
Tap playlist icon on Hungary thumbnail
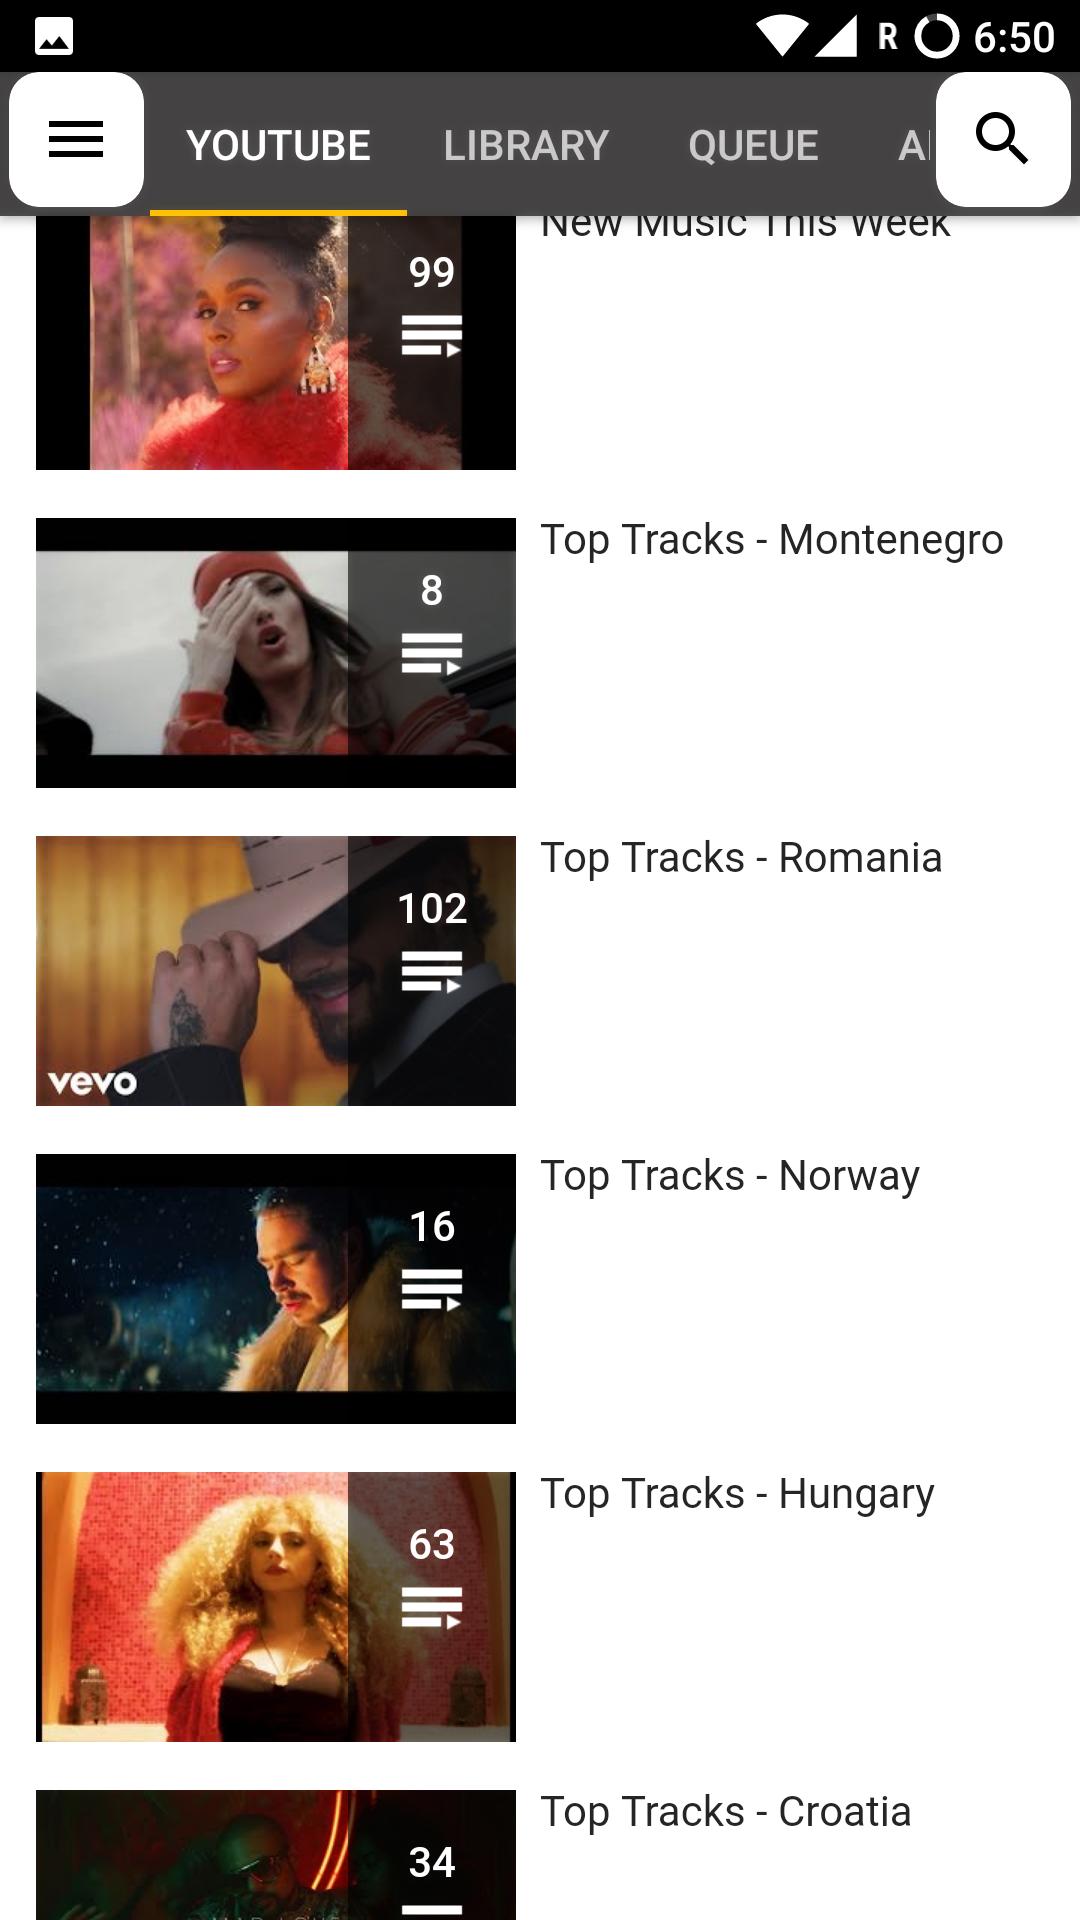click(431, 1608)
